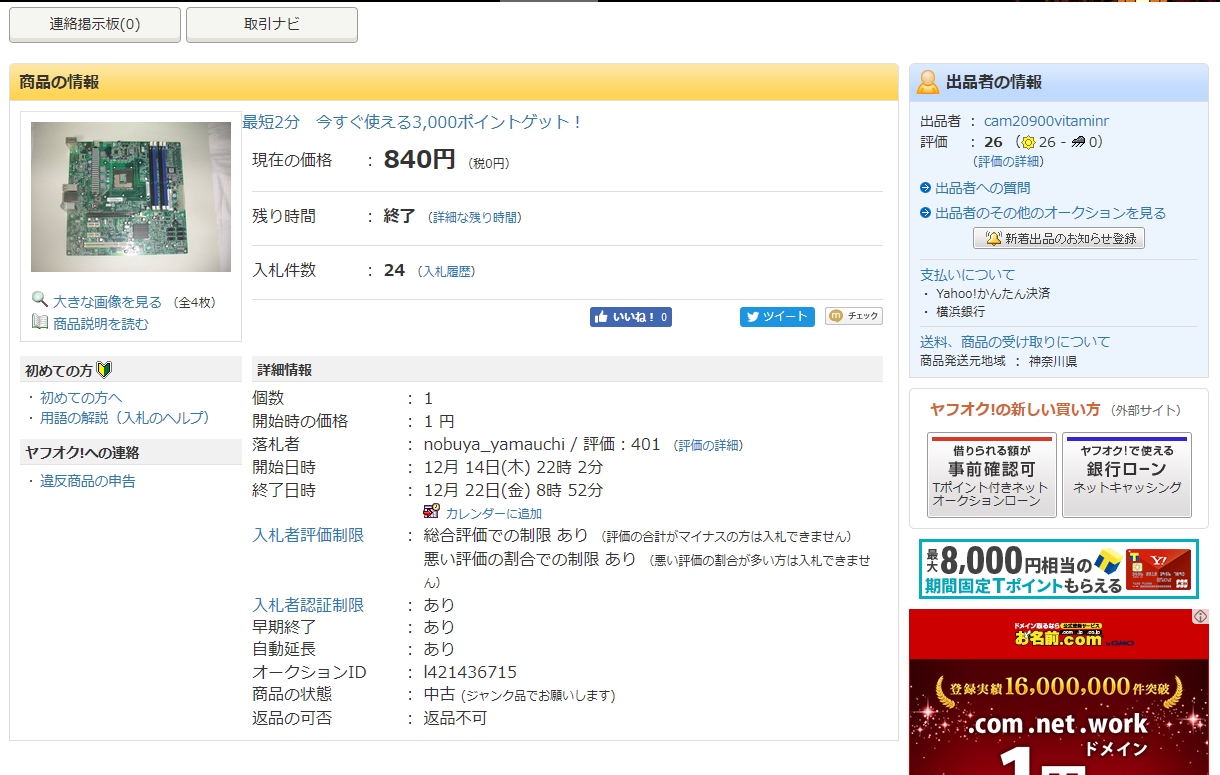This screenshot has height=775, width=1220.
Task: Click the 返品不可 return policy text
Action: (455, 718)
